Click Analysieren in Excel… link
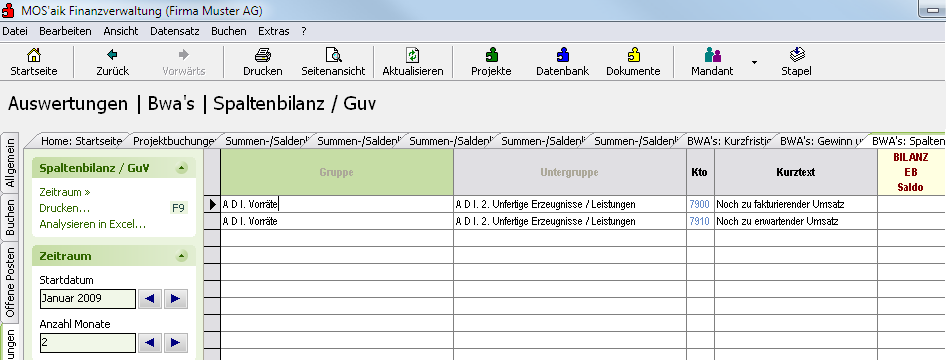 pyautogui.click(x=92, y=224)
